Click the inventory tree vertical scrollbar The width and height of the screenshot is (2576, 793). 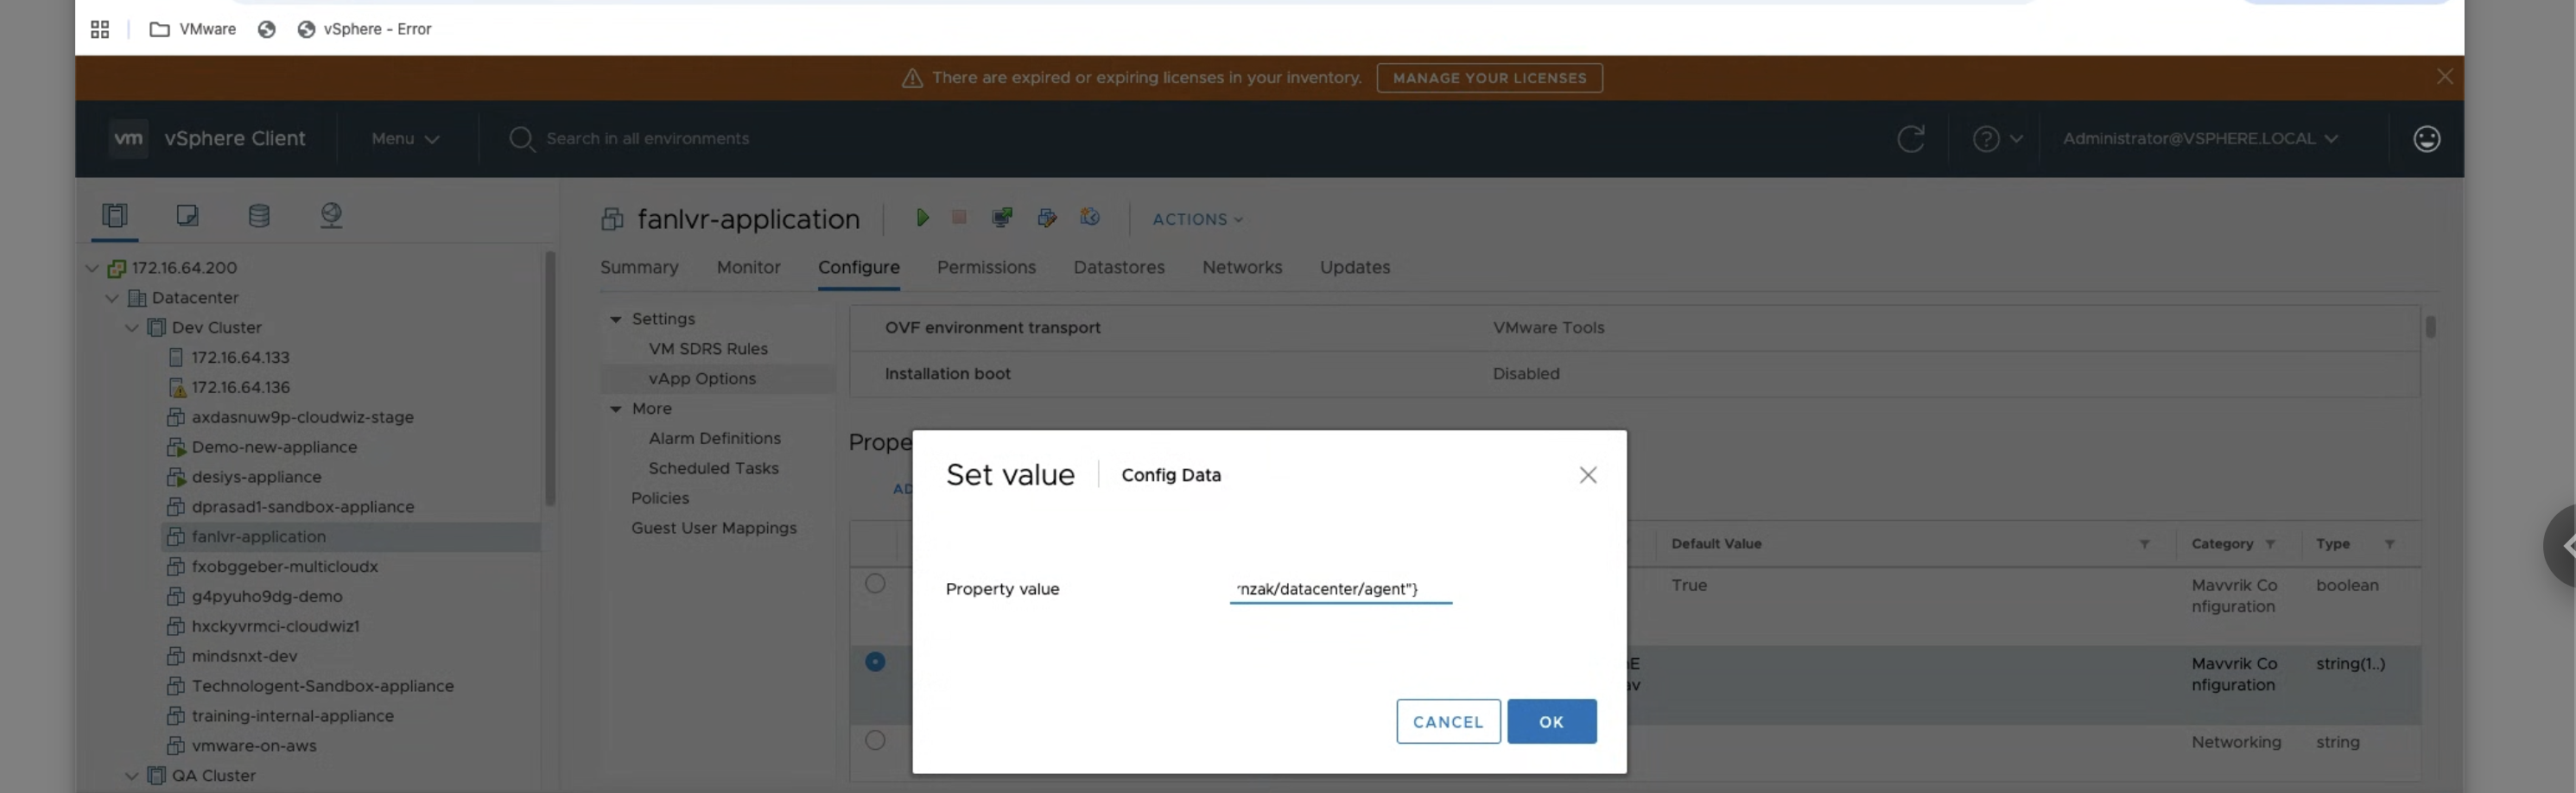[x=549, y=380]
